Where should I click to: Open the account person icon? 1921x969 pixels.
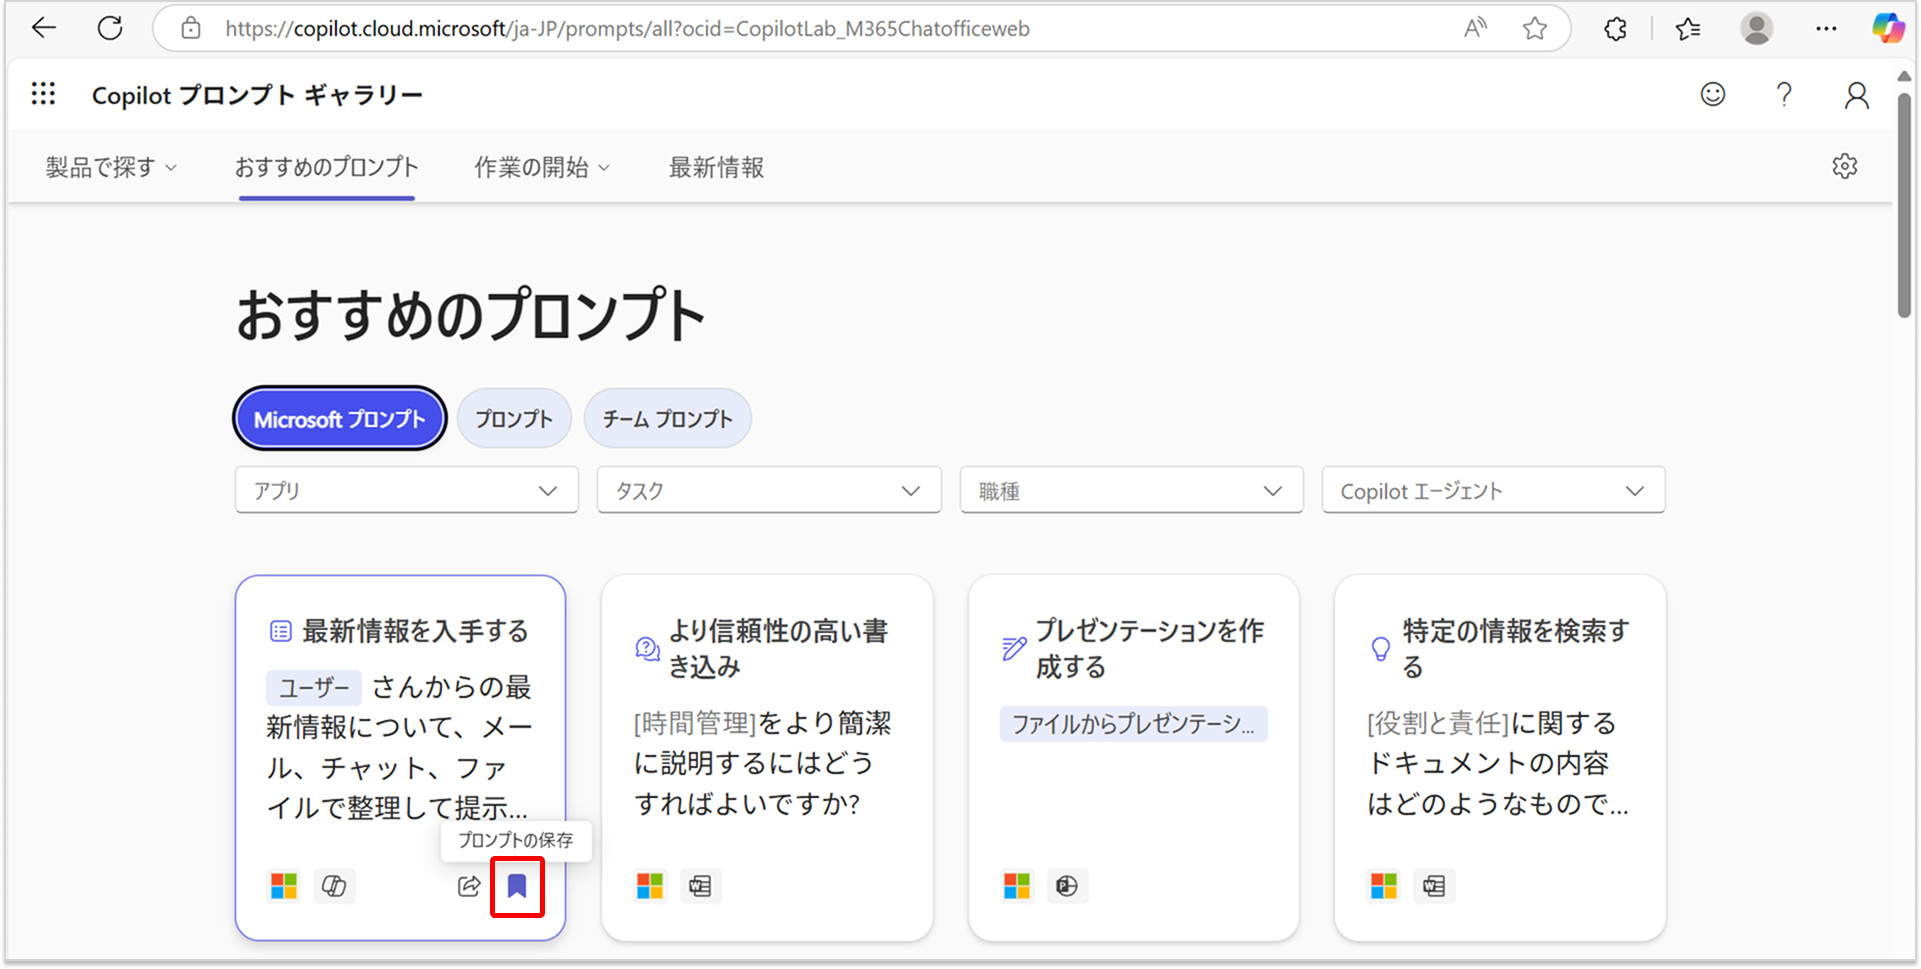point(1856,94)
